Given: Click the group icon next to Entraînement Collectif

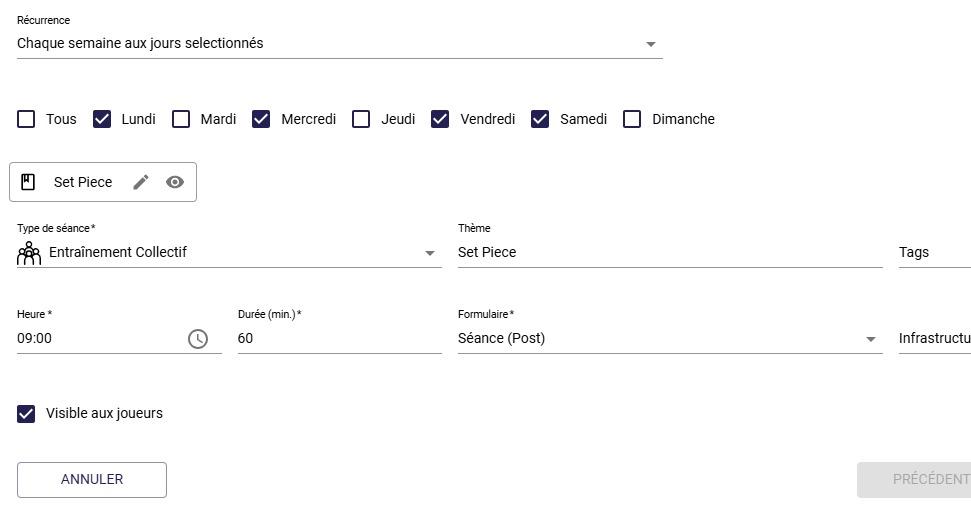Looking at the screenshot, I should click(x=28, y=253).
